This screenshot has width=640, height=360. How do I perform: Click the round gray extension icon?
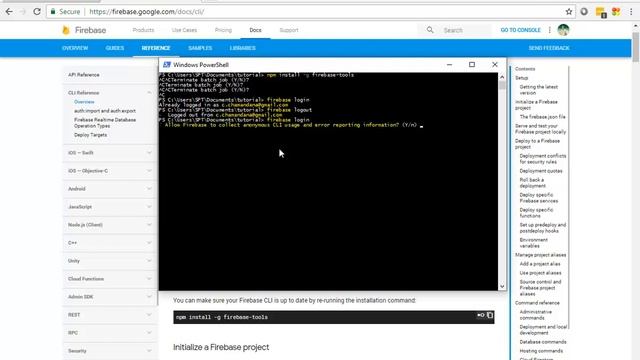click(584, 12)
